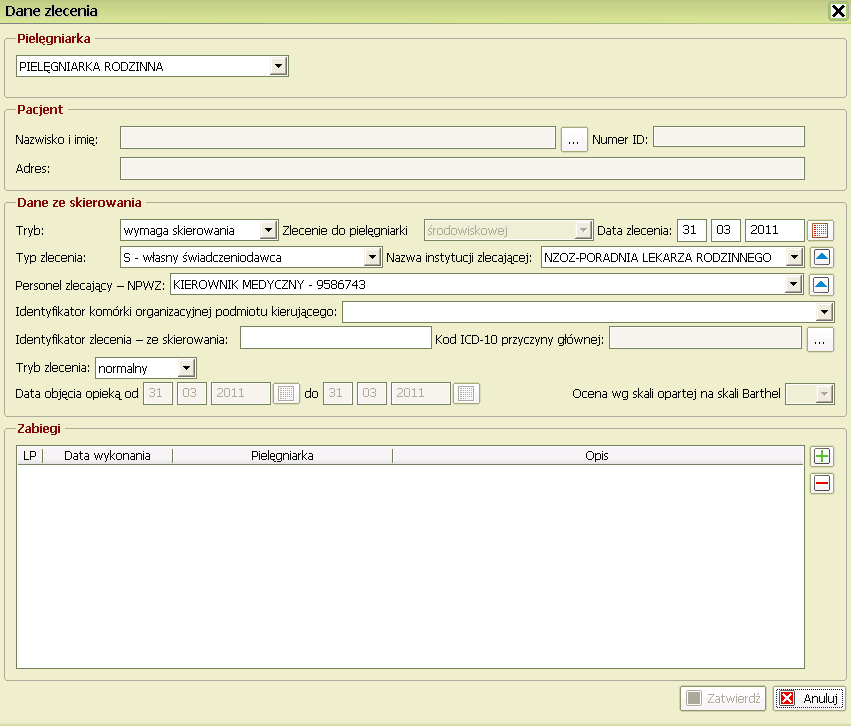The image size is (851, 726).
Task: Click blue arrow icon beside Nazwa instytucji zlecającej
Action: pyautogui.click(x=822, y=257)
